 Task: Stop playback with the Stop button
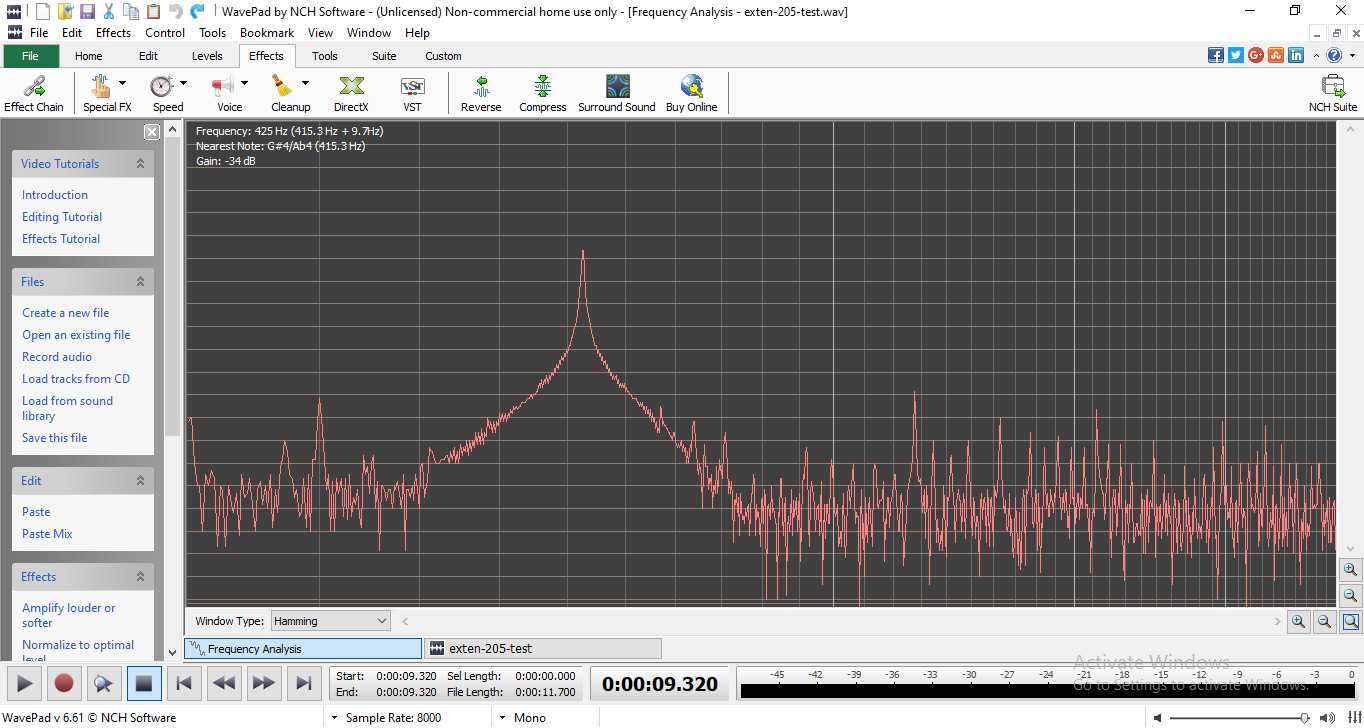[144, 684]
